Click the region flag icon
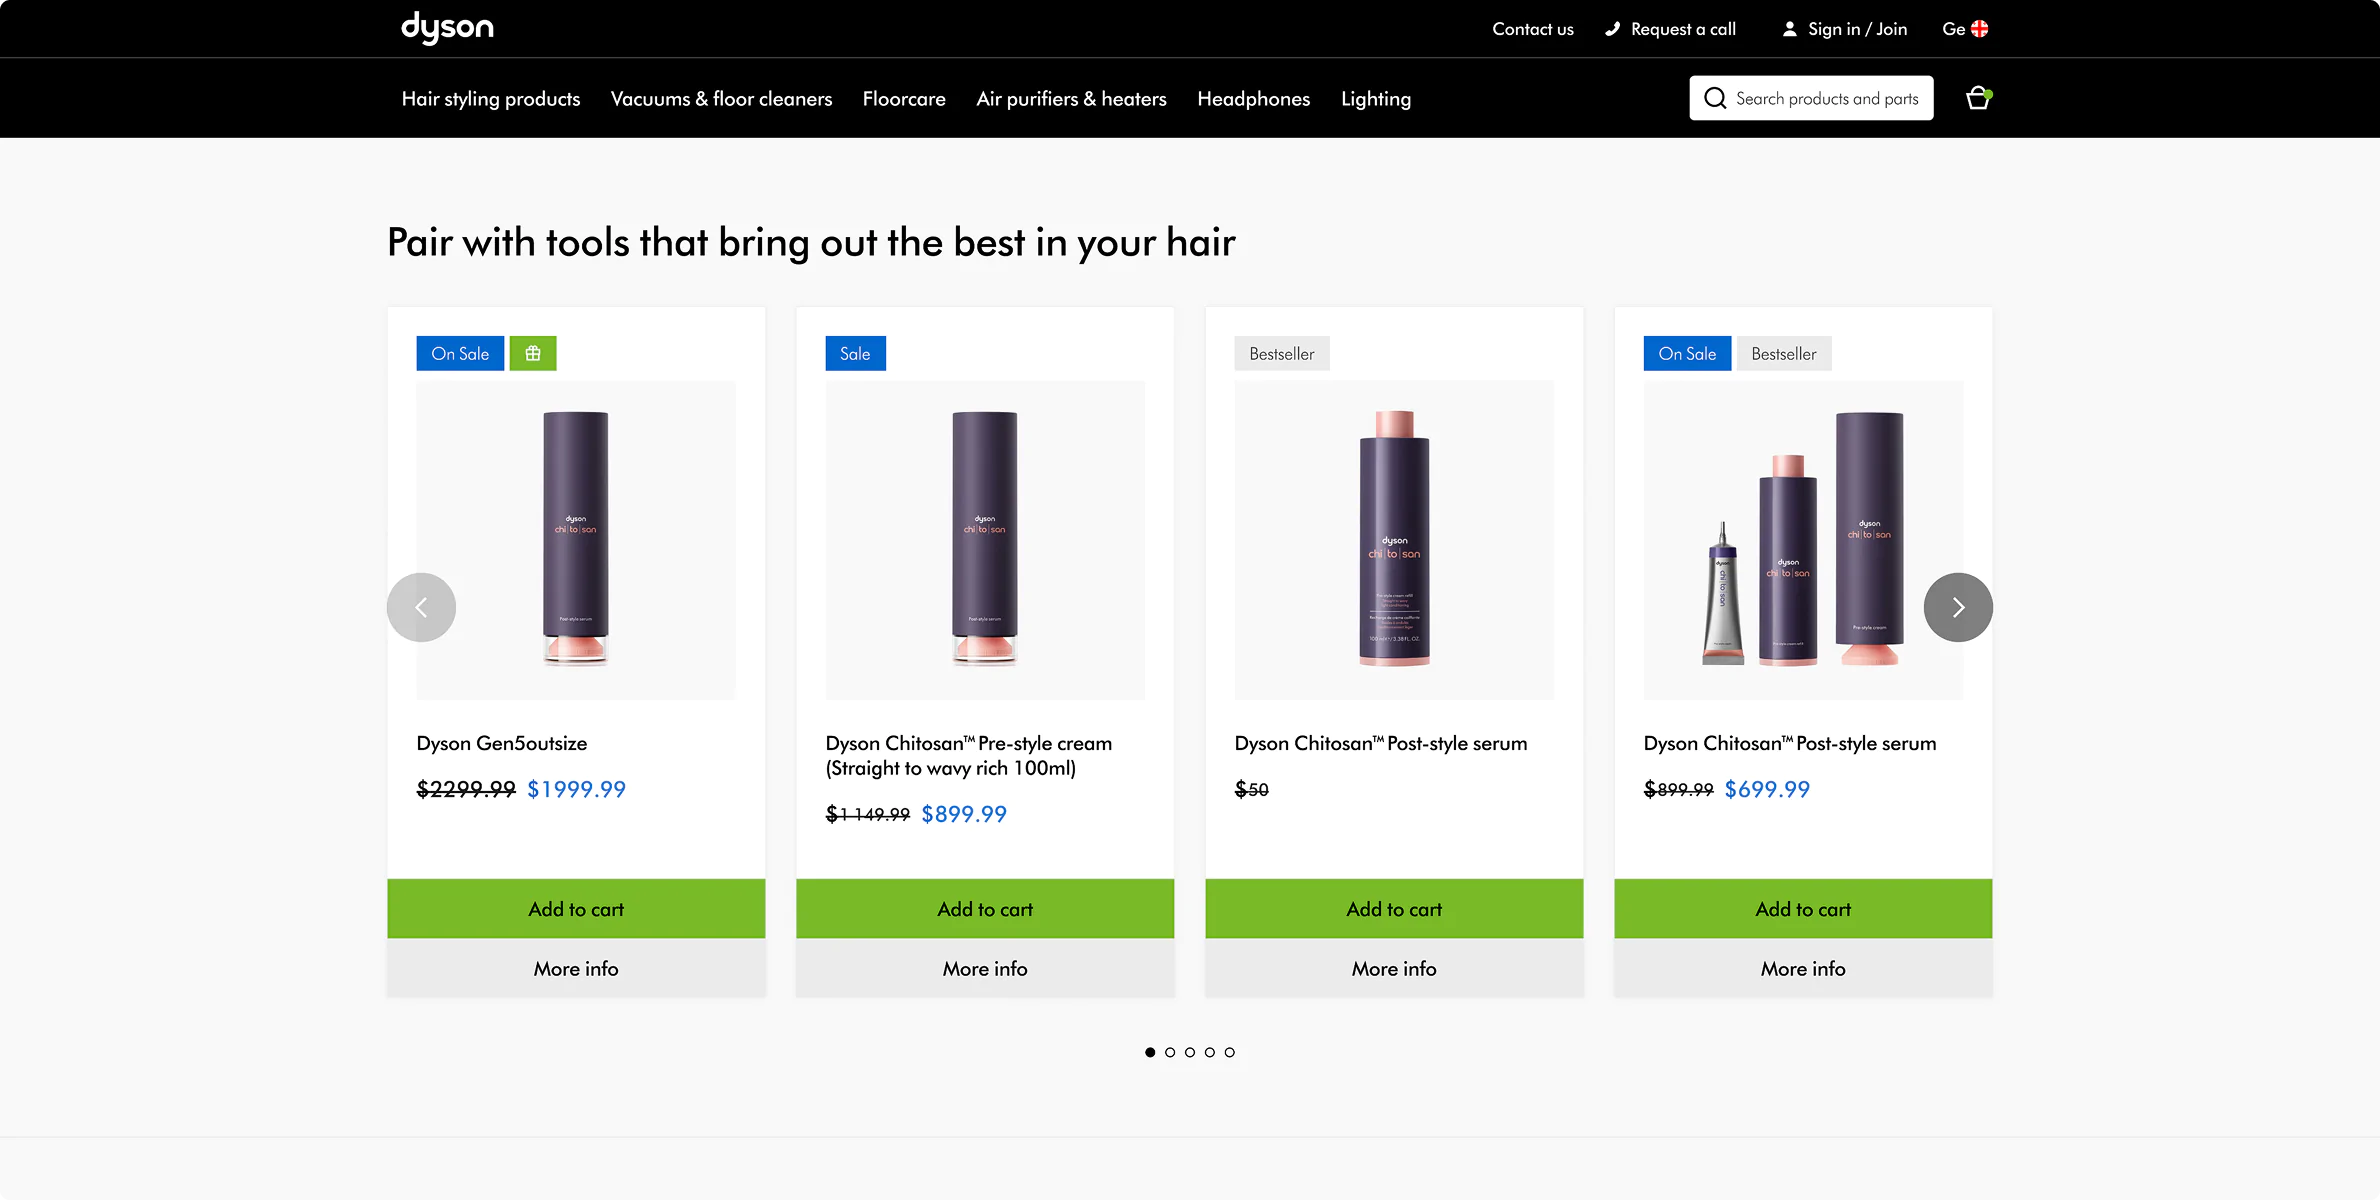The height and width of the screenshot is (1200, 2380). tap(1979, 29)
